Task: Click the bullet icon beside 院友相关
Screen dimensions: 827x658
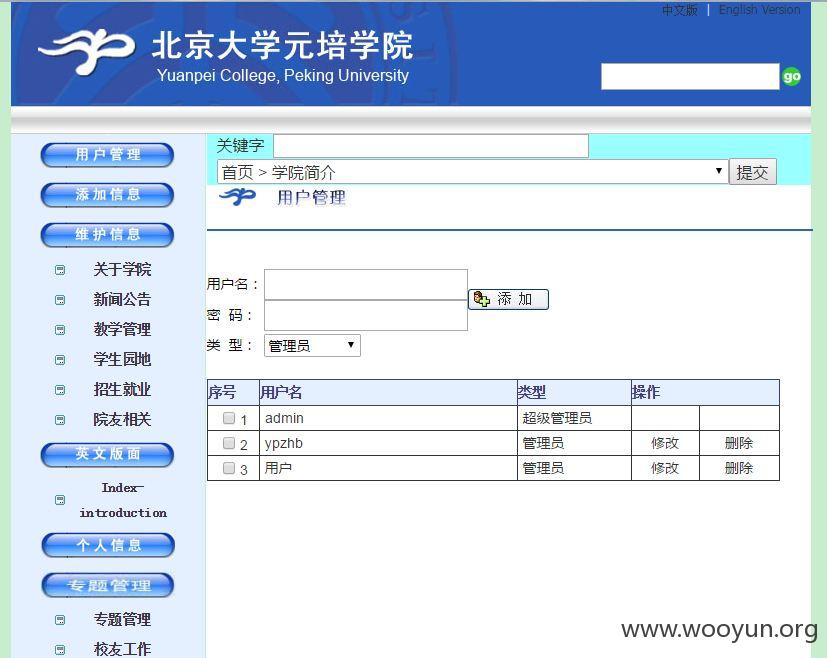Action: (60, 420)
